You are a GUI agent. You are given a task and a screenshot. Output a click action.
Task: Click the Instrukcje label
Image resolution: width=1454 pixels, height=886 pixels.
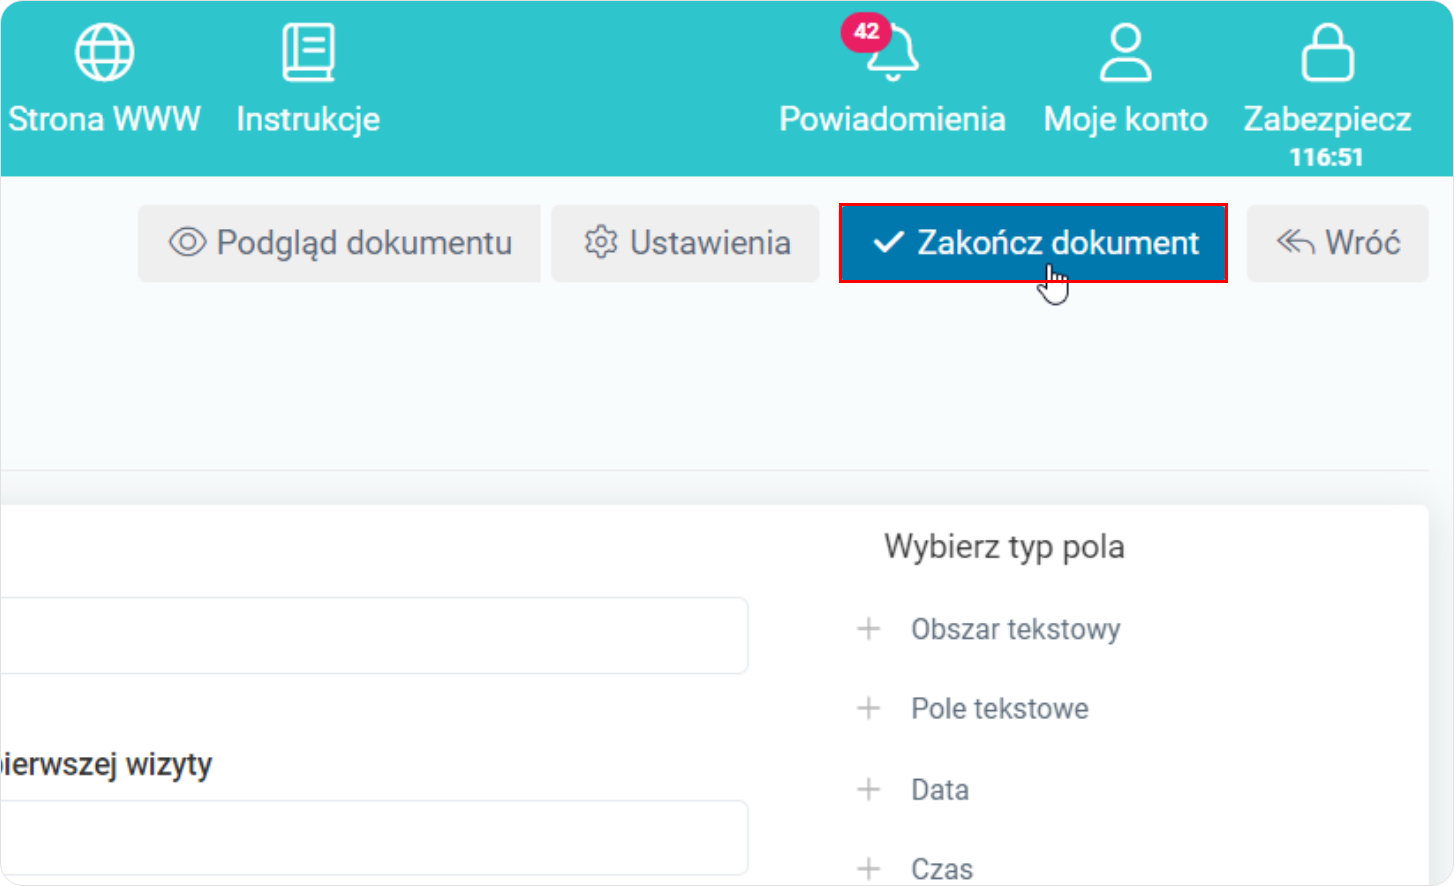click(x=308, y=119)
